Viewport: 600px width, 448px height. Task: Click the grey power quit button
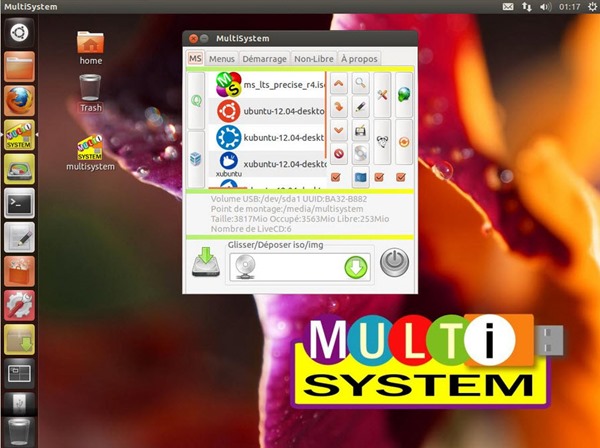coord(395,262)
